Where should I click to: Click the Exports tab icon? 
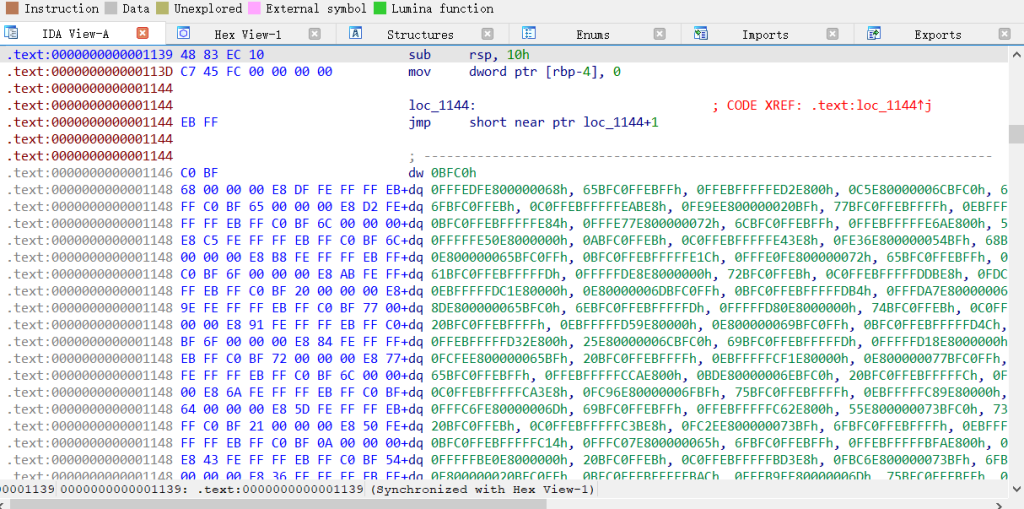point(873,34)
